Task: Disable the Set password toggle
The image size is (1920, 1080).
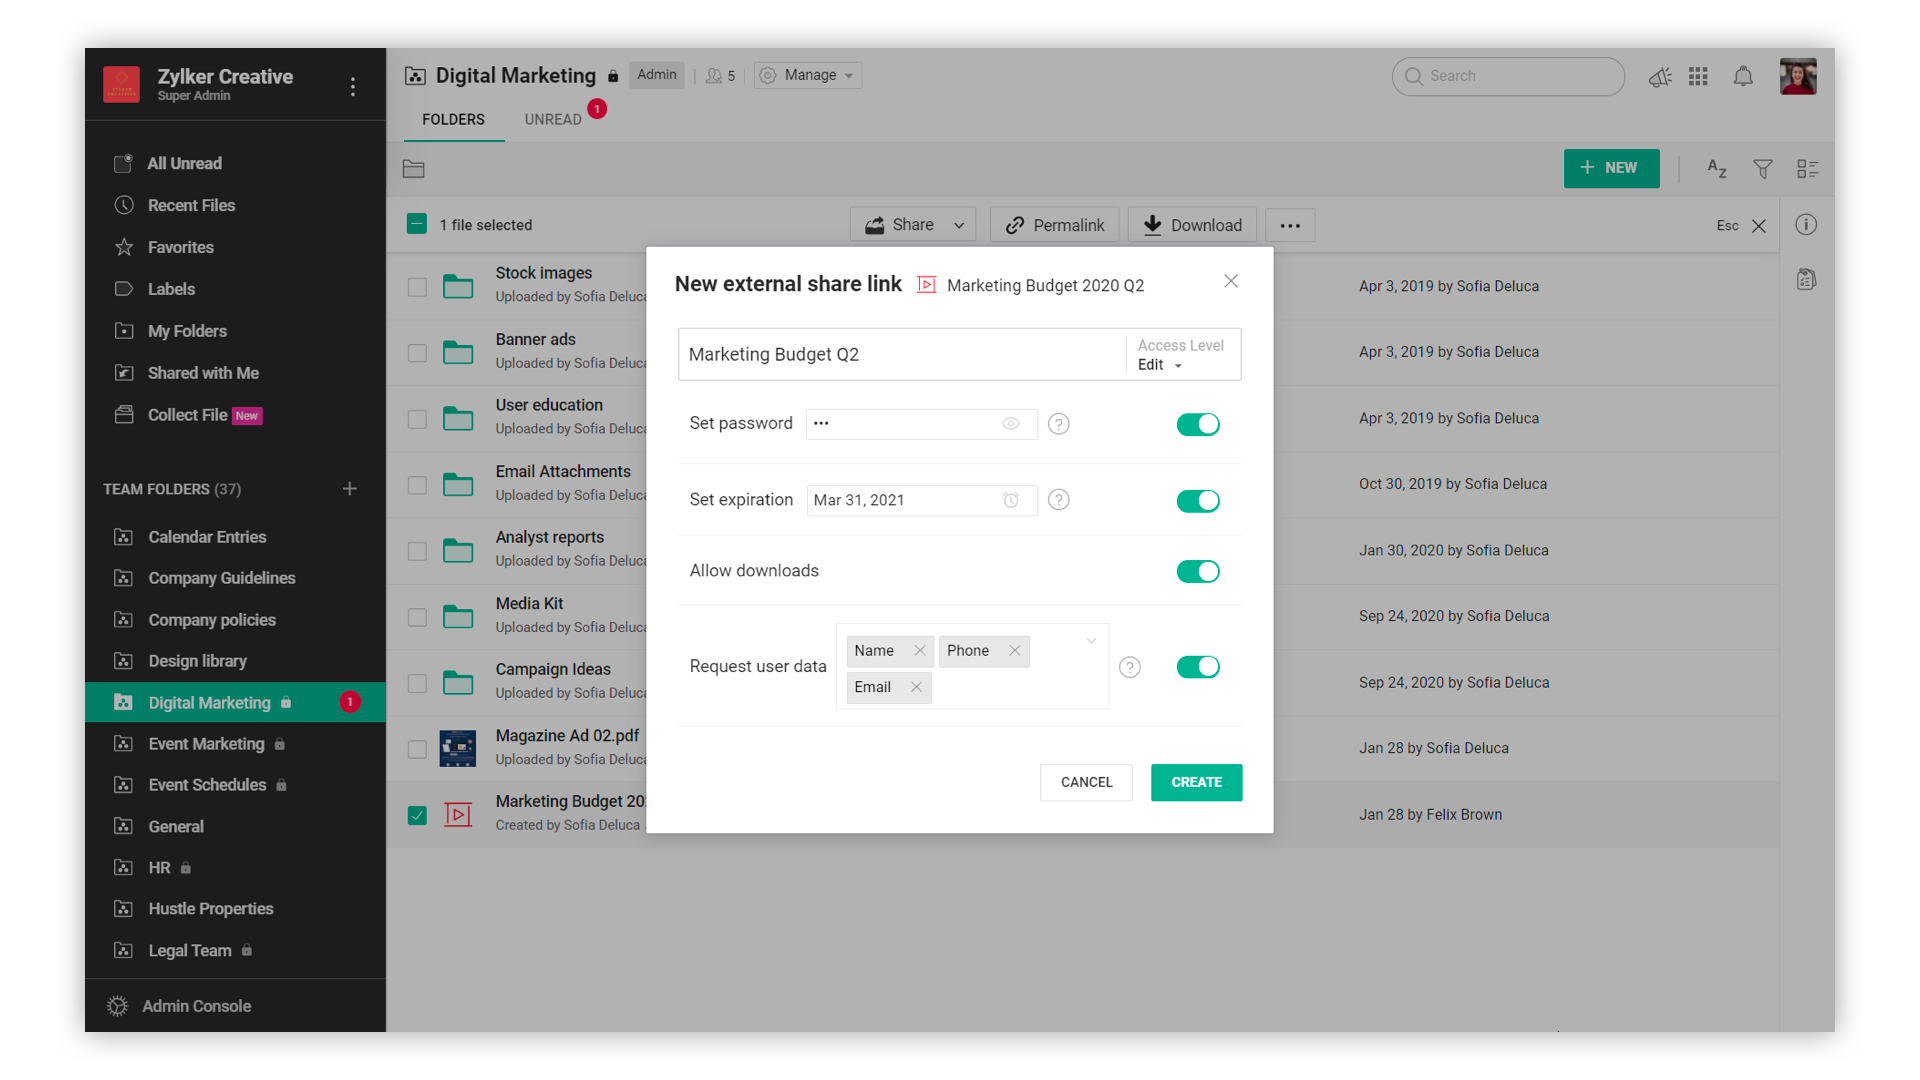Action: coord(1197,424)
